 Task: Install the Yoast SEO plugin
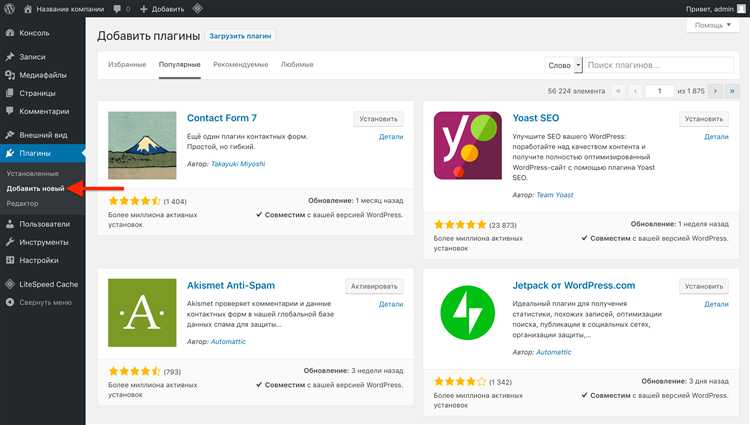(x=704, y=119)
